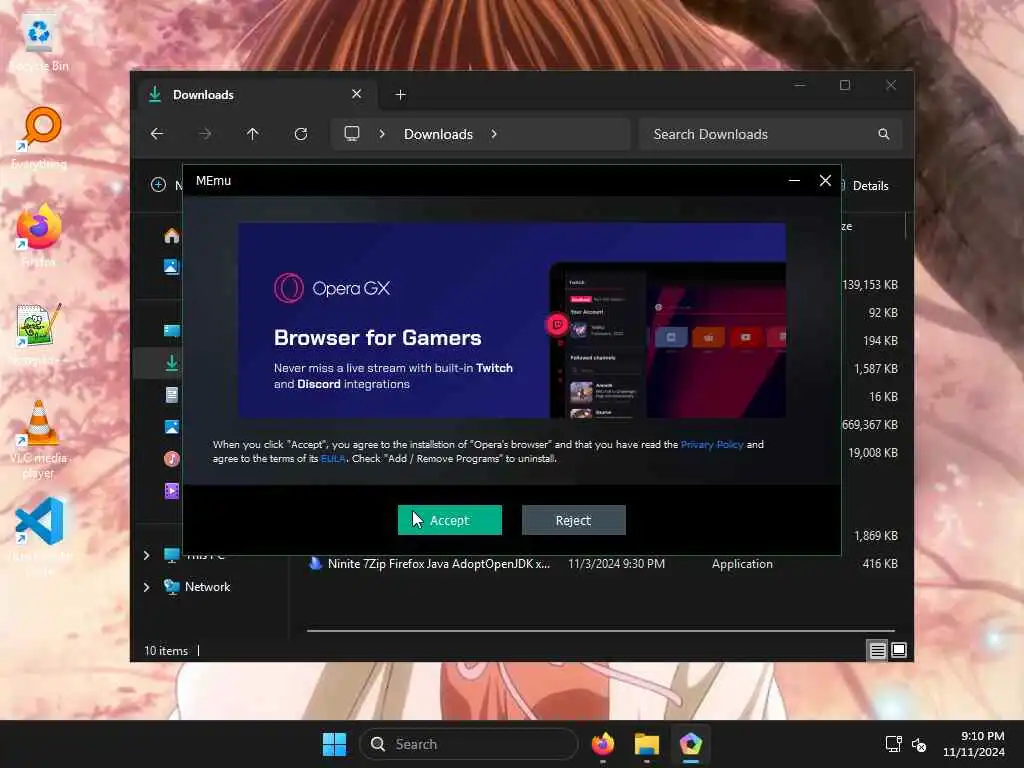Click the Opera GX banner image
The image size is (1024, 768).
(x=511, y=320)
